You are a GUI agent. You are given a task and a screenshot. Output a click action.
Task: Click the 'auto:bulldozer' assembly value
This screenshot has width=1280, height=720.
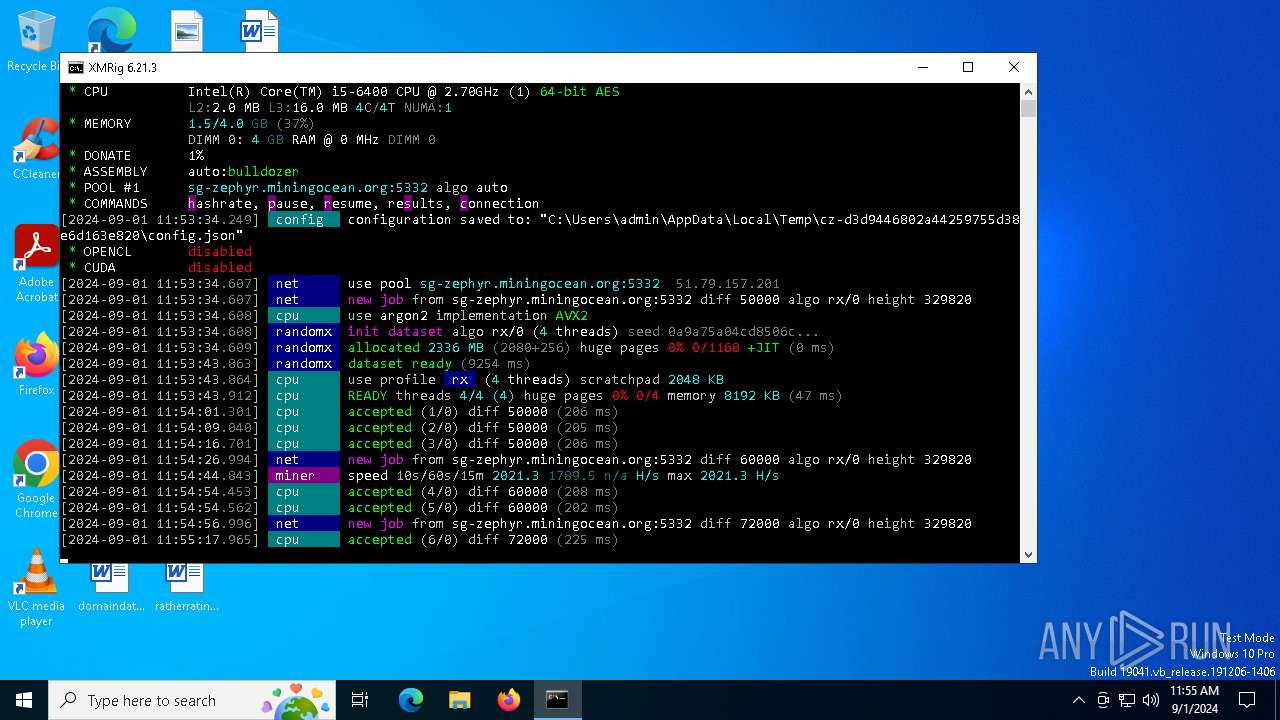tap(243, 171)
